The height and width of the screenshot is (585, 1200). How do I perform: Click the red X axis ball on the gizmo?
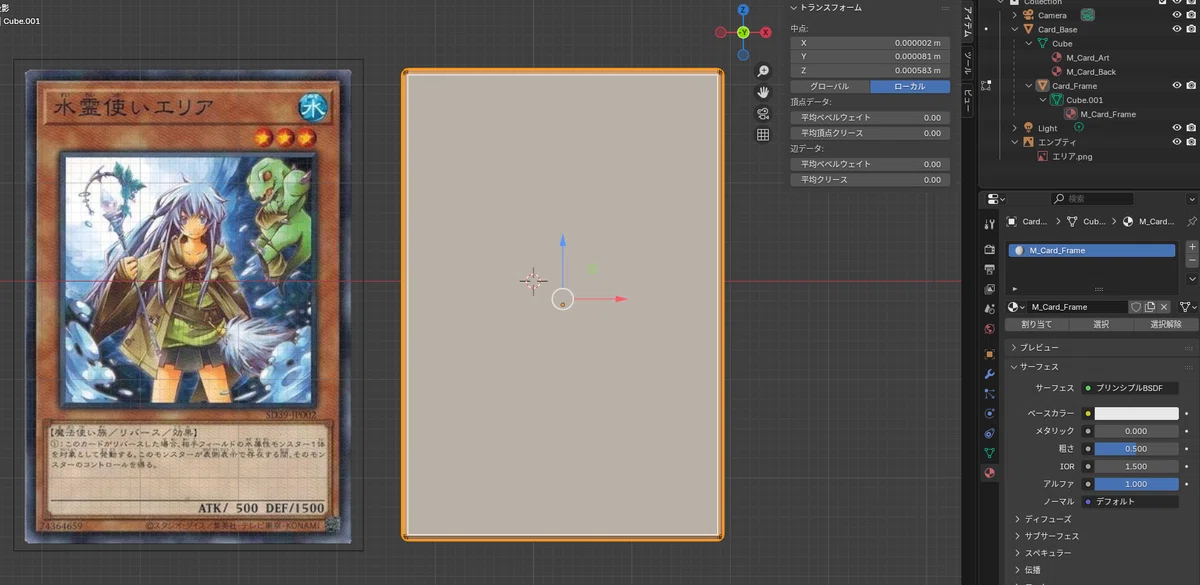coord(766,32)
